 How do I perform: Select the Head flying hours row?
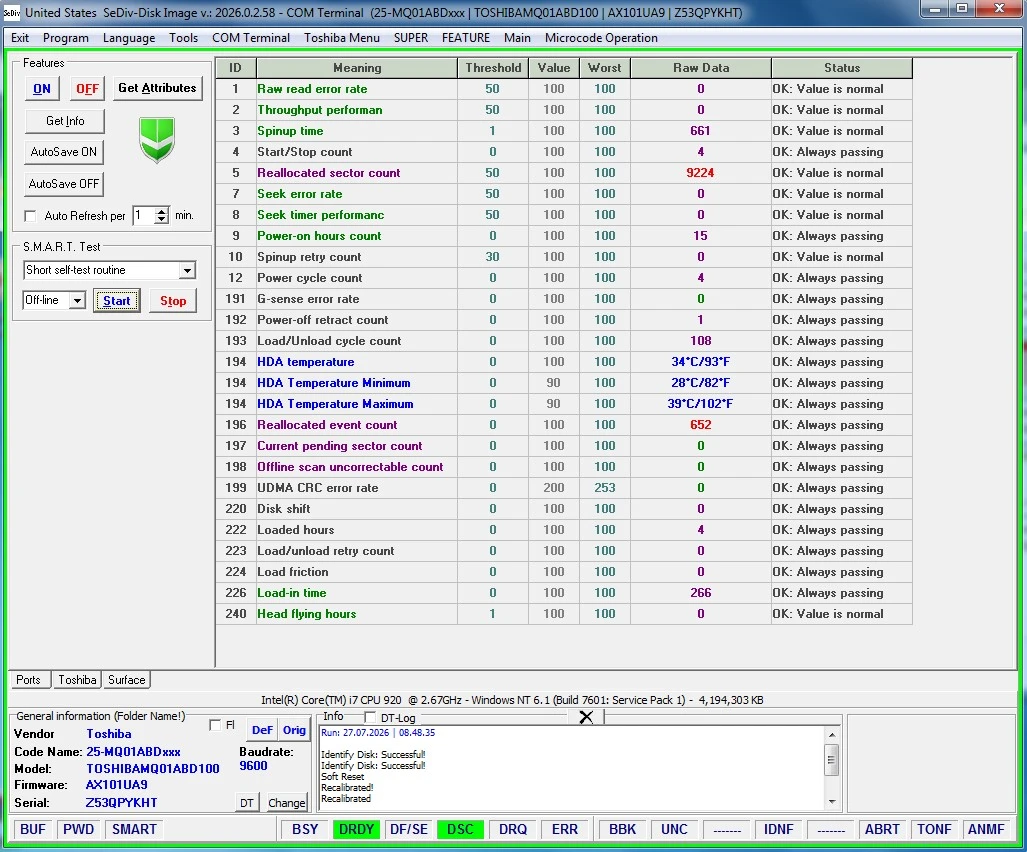[x=564, y=614]
